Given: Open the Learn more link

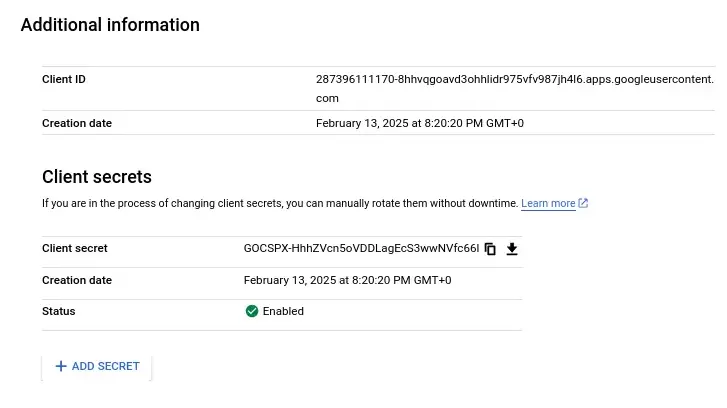Looking at the screenshot, I should 548,203.
